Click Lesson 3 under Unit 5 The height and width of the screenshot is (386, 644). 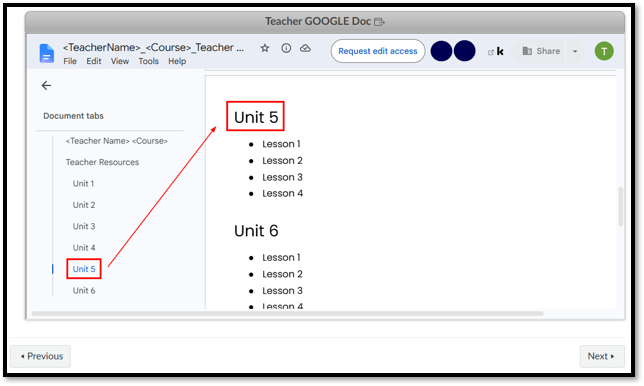[282, 177]
